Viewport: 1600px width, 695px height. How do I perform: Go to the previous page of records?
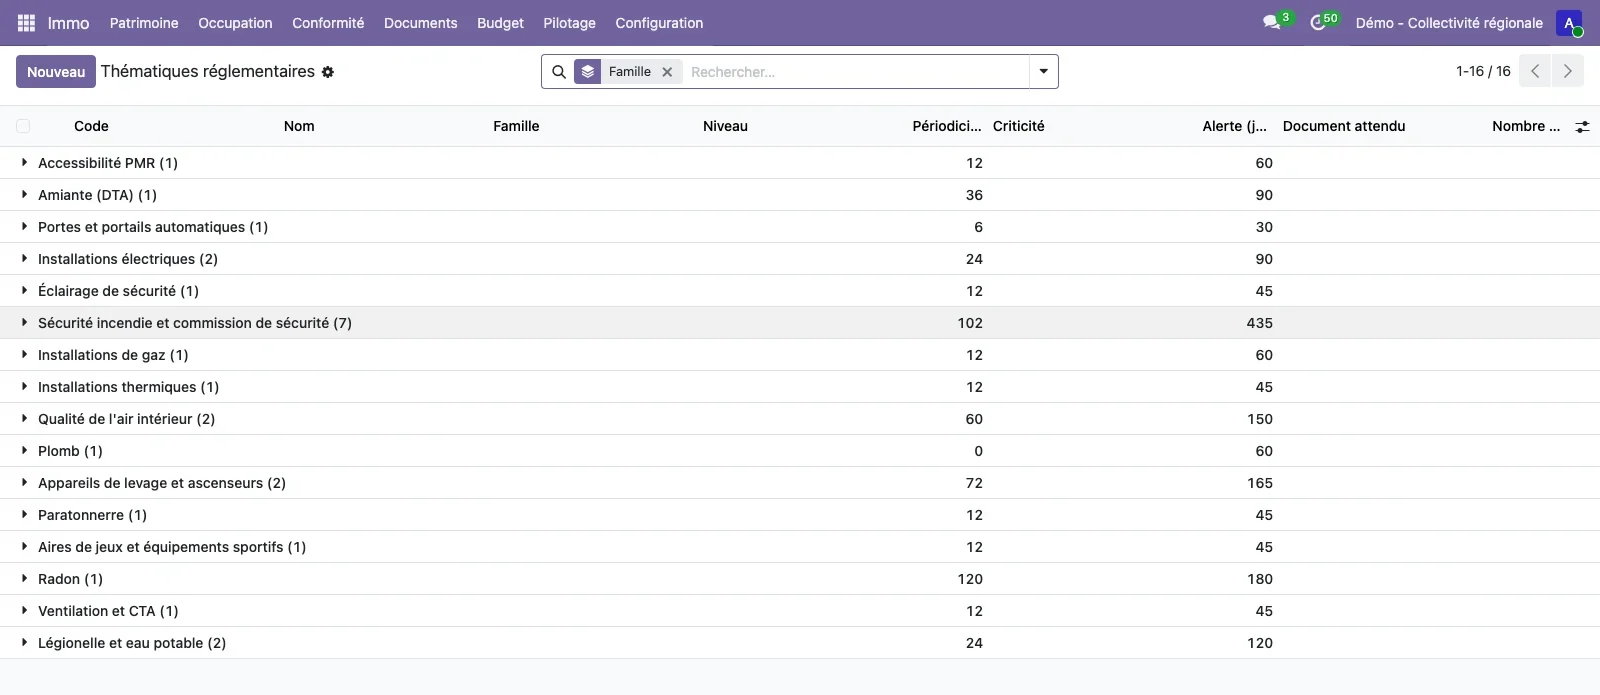(1535, 71)
